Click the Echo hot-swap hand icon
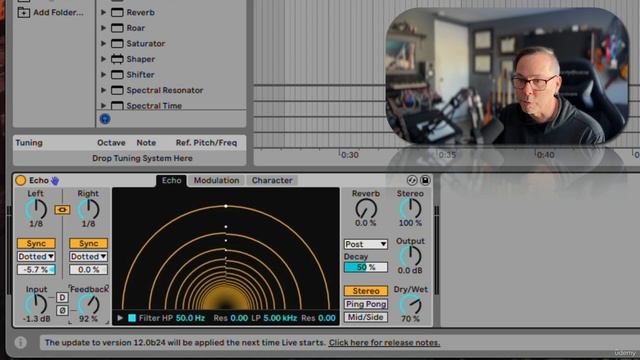This screenshot has height=360, width=640. [55, 180]
